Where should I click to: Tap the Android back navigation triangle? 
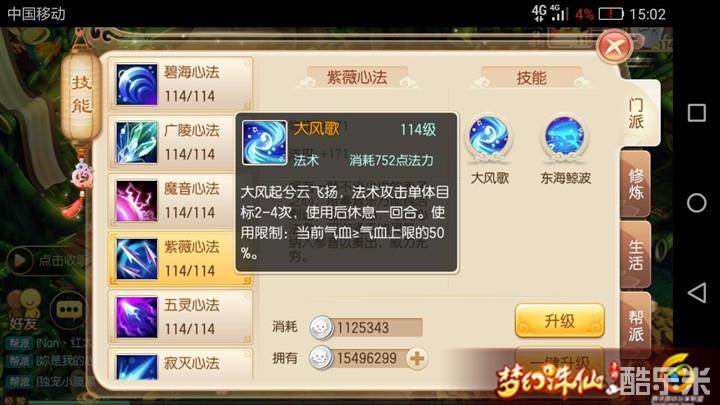pos(696,292)
